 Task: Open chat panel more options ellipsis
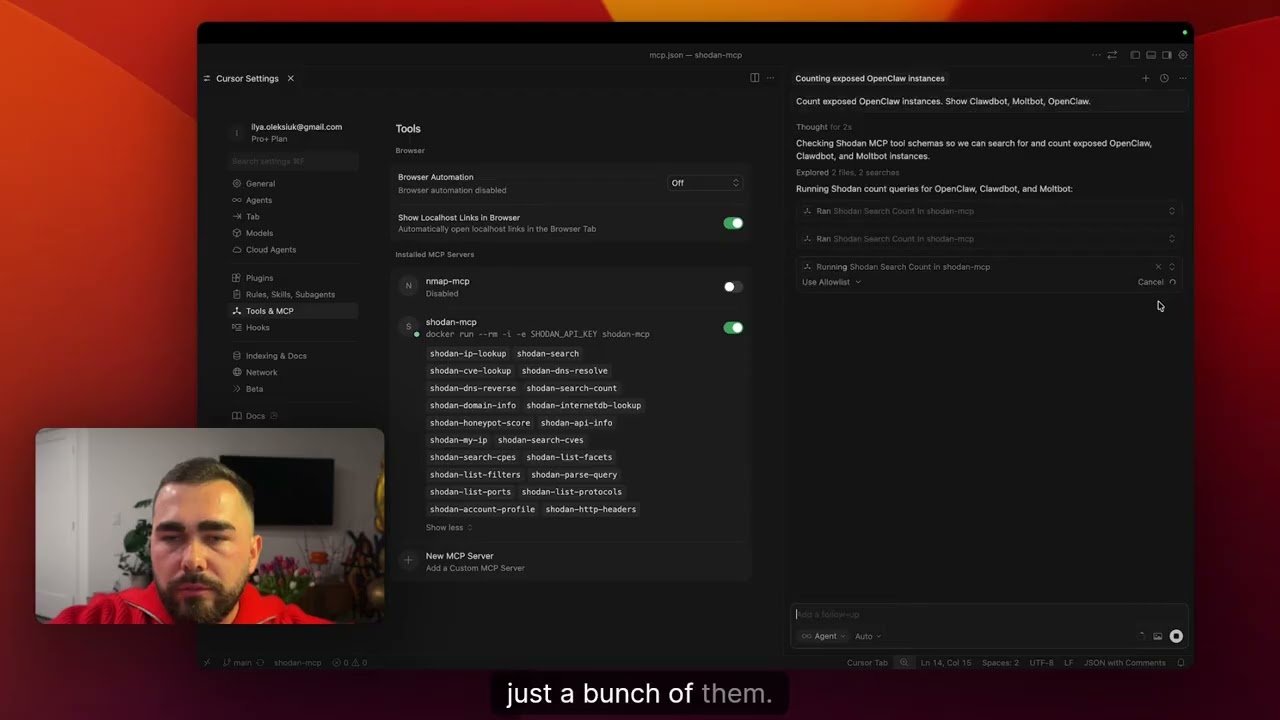(1182, 78)
